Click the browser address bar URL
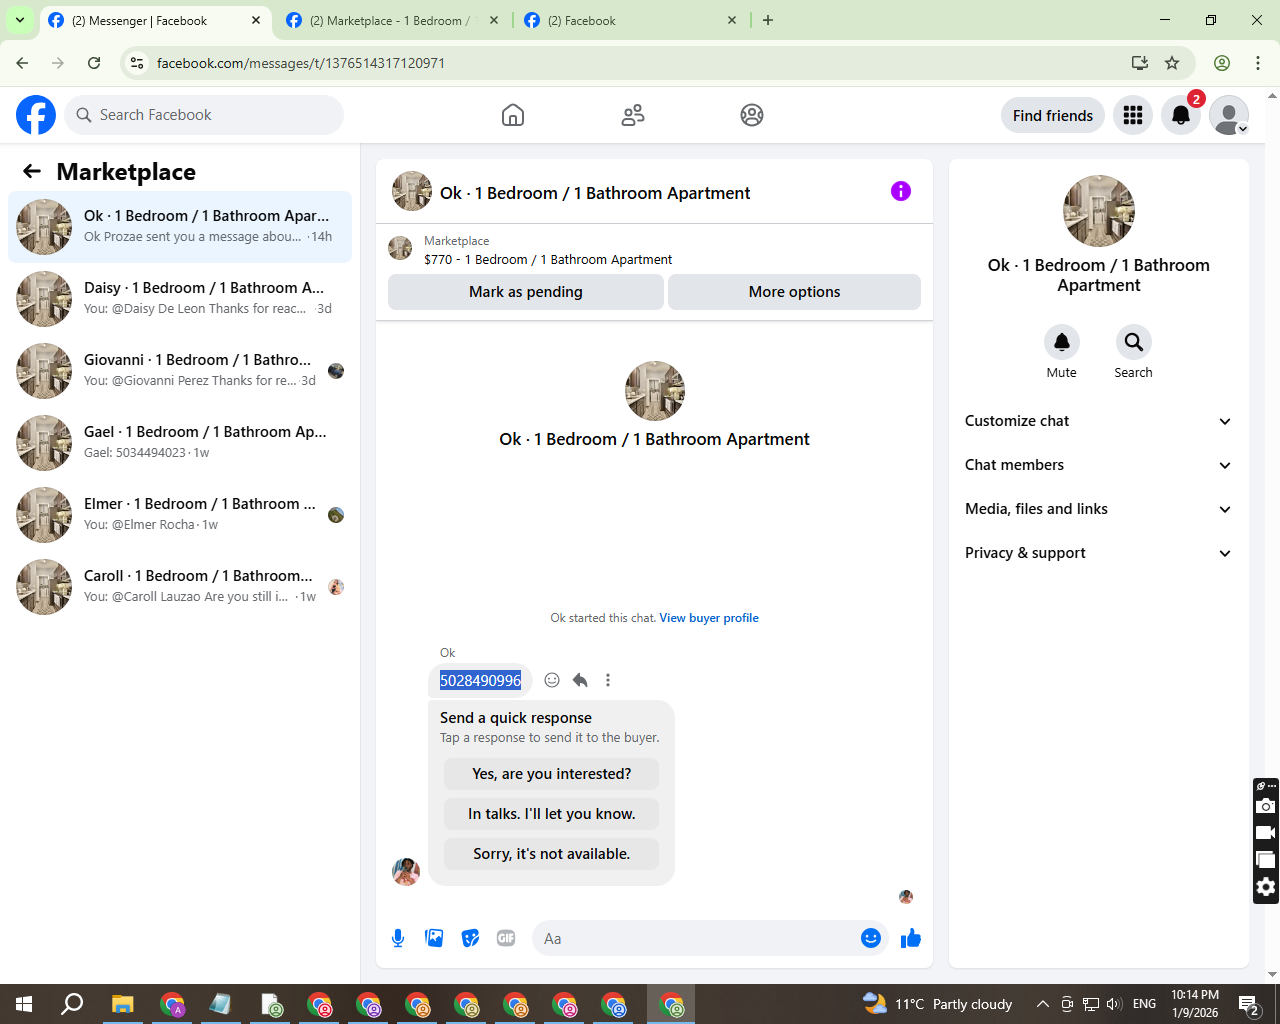The image size is (1280, 1024). 301,63
